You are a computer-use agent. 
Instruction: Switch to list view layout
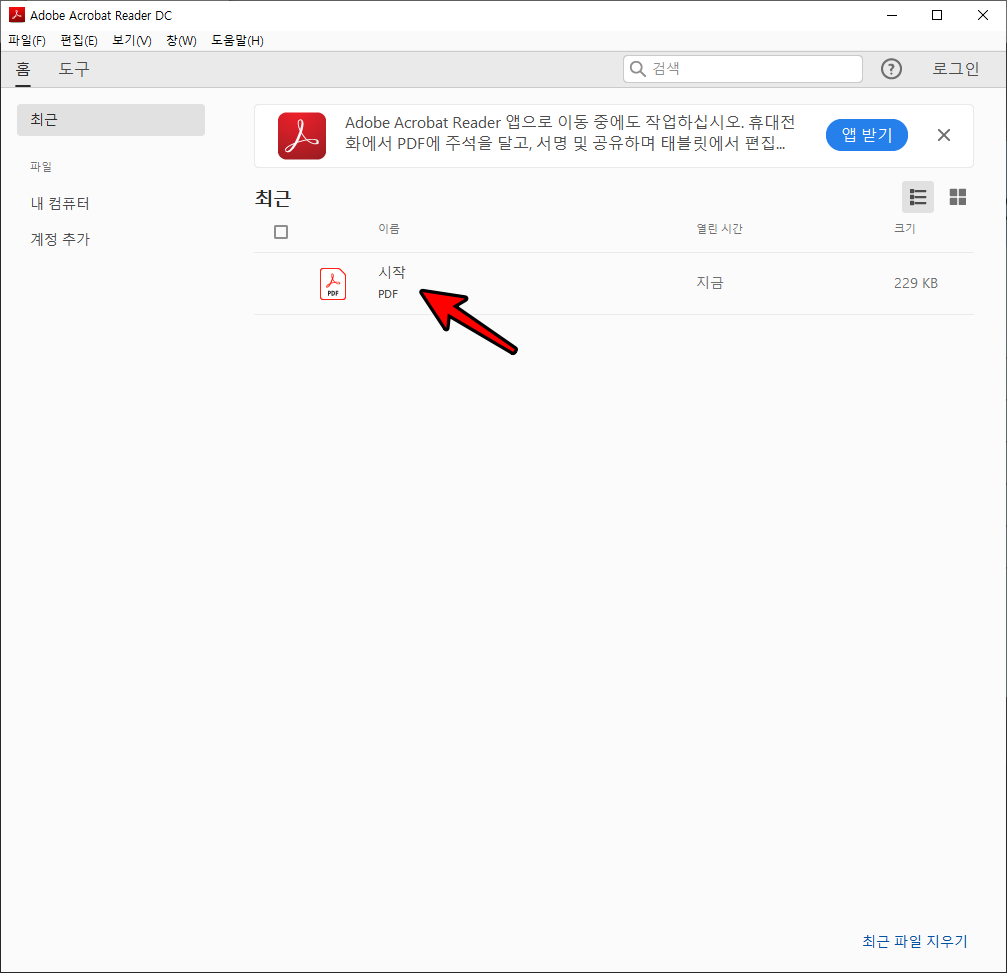coord(918,197)
